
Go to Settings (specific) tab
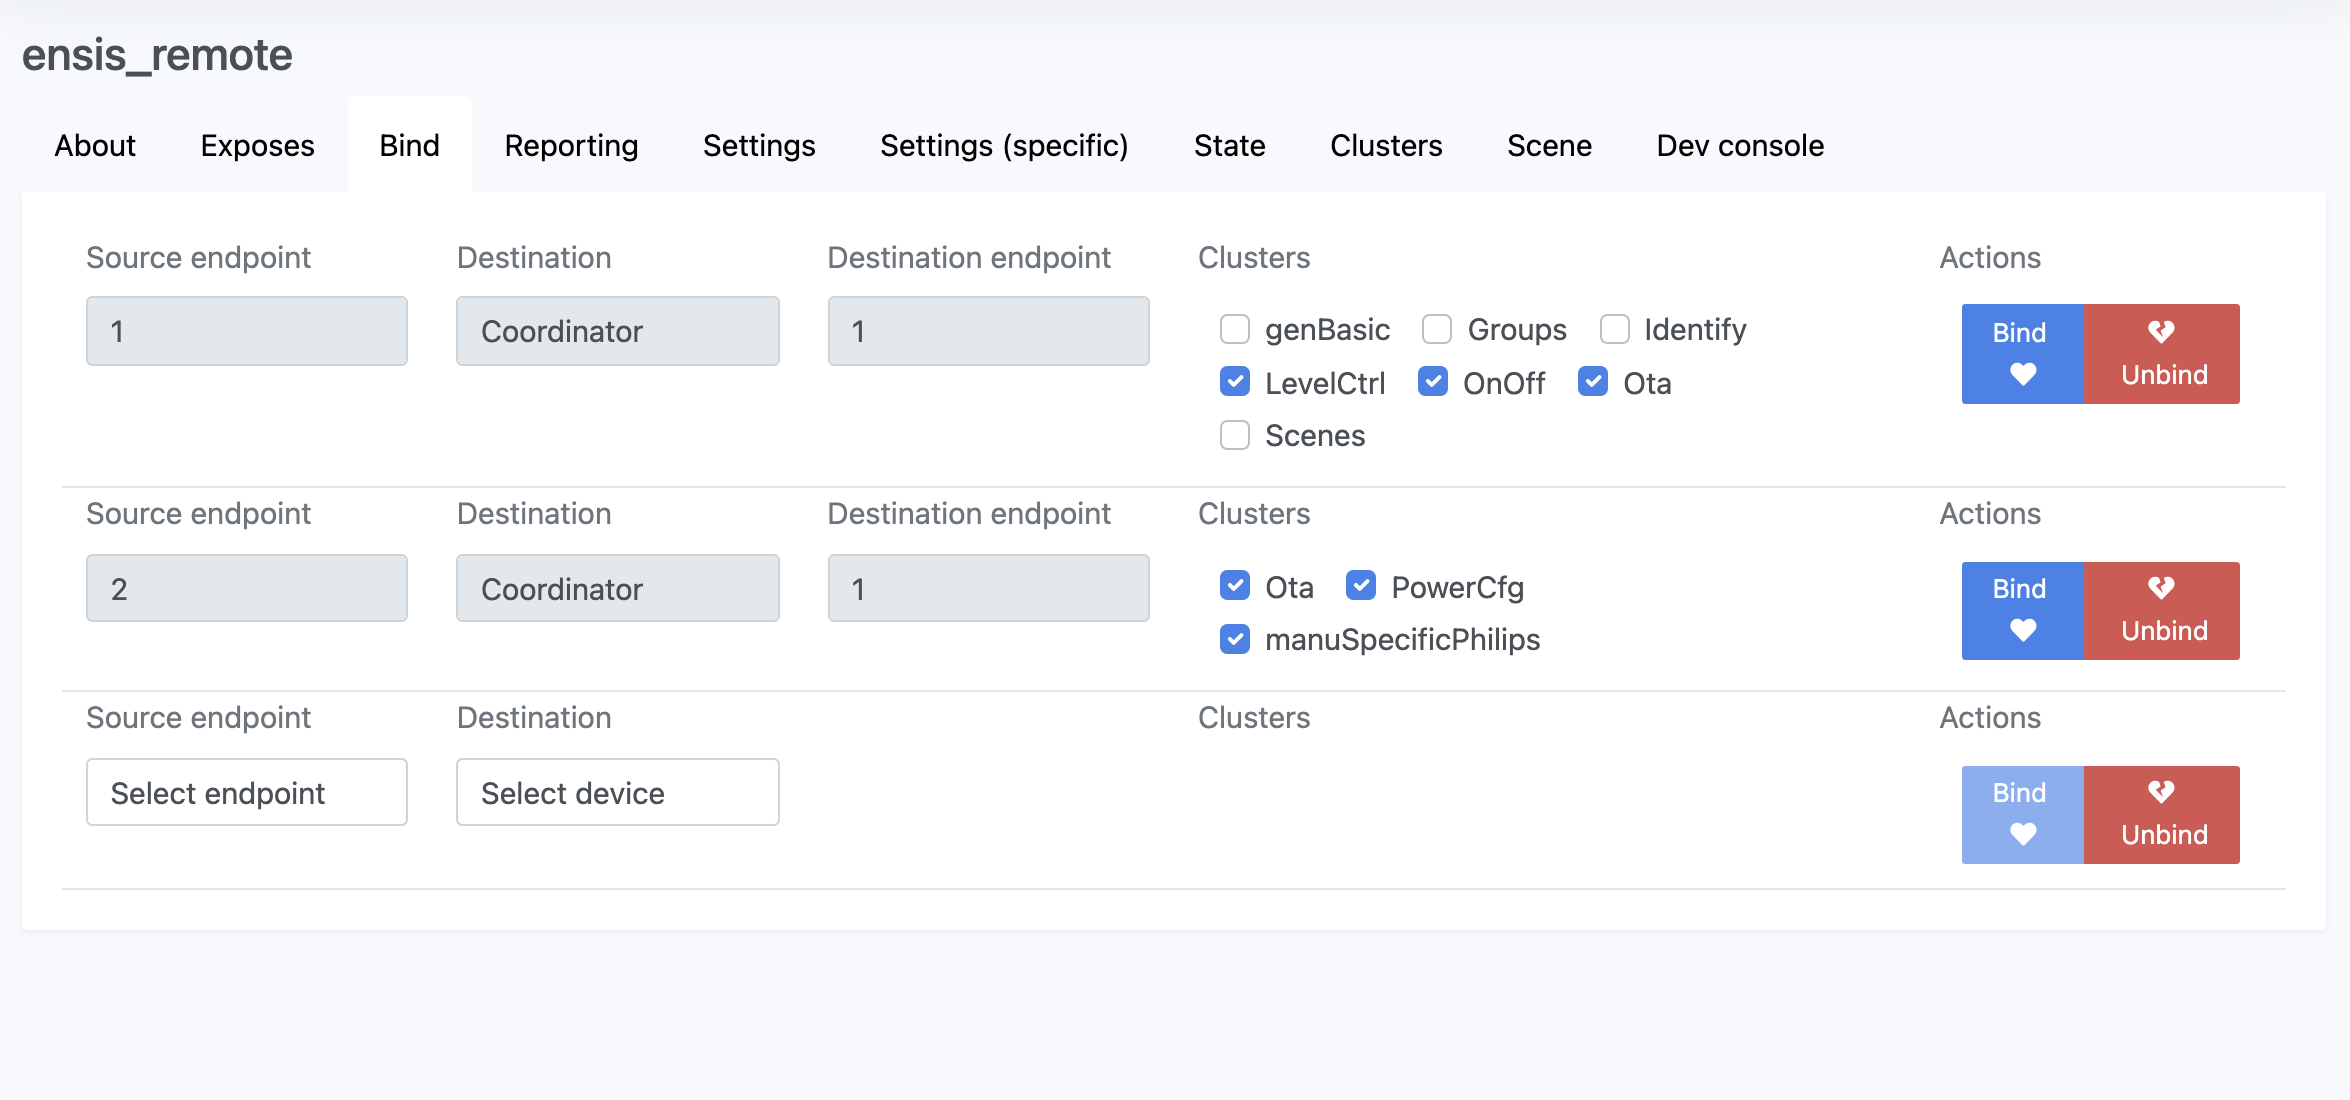pyautogui.click(x=1004, y=146)
